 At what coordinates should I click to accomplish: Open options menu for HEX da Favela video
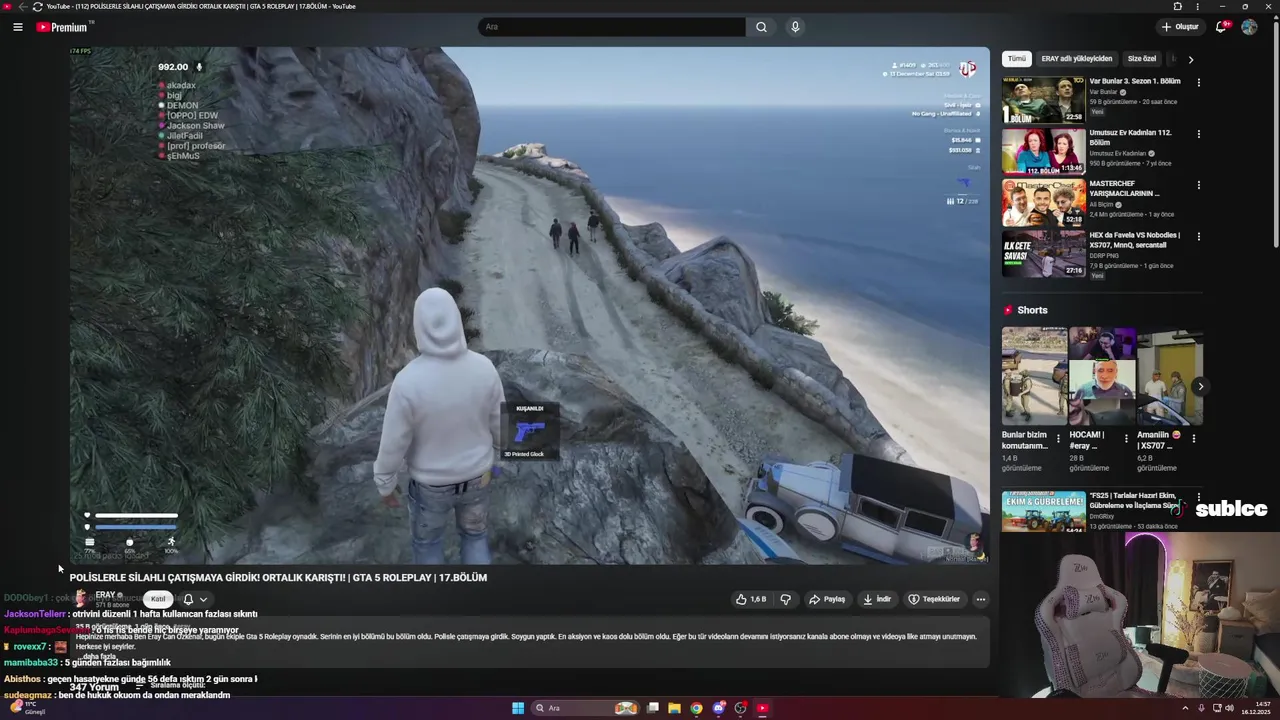click(x=1199, y=237)
